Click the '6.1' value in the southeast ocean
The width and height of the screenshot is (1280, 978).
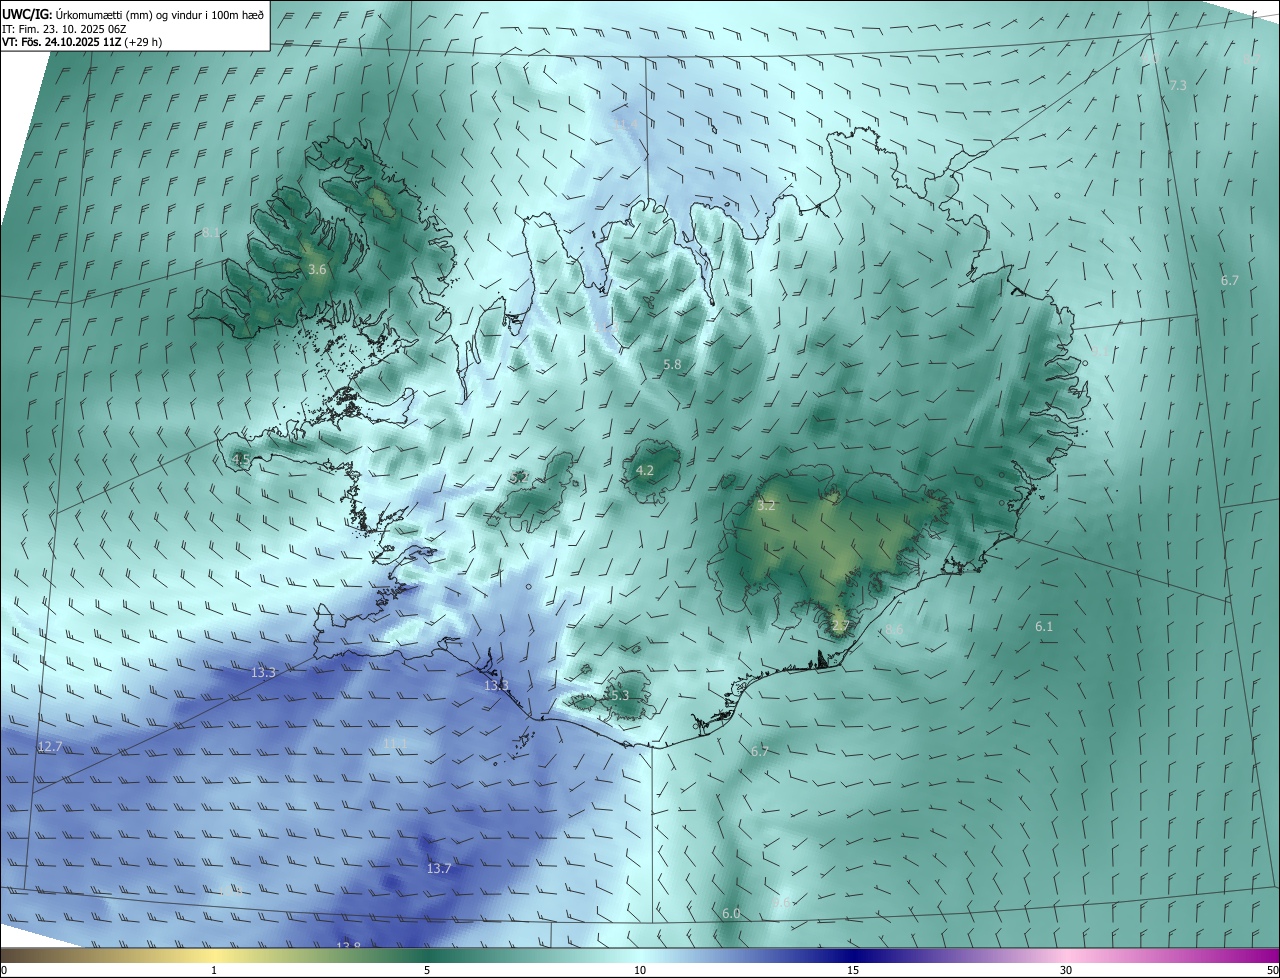pyautogui.click(x=1044, y=626)
